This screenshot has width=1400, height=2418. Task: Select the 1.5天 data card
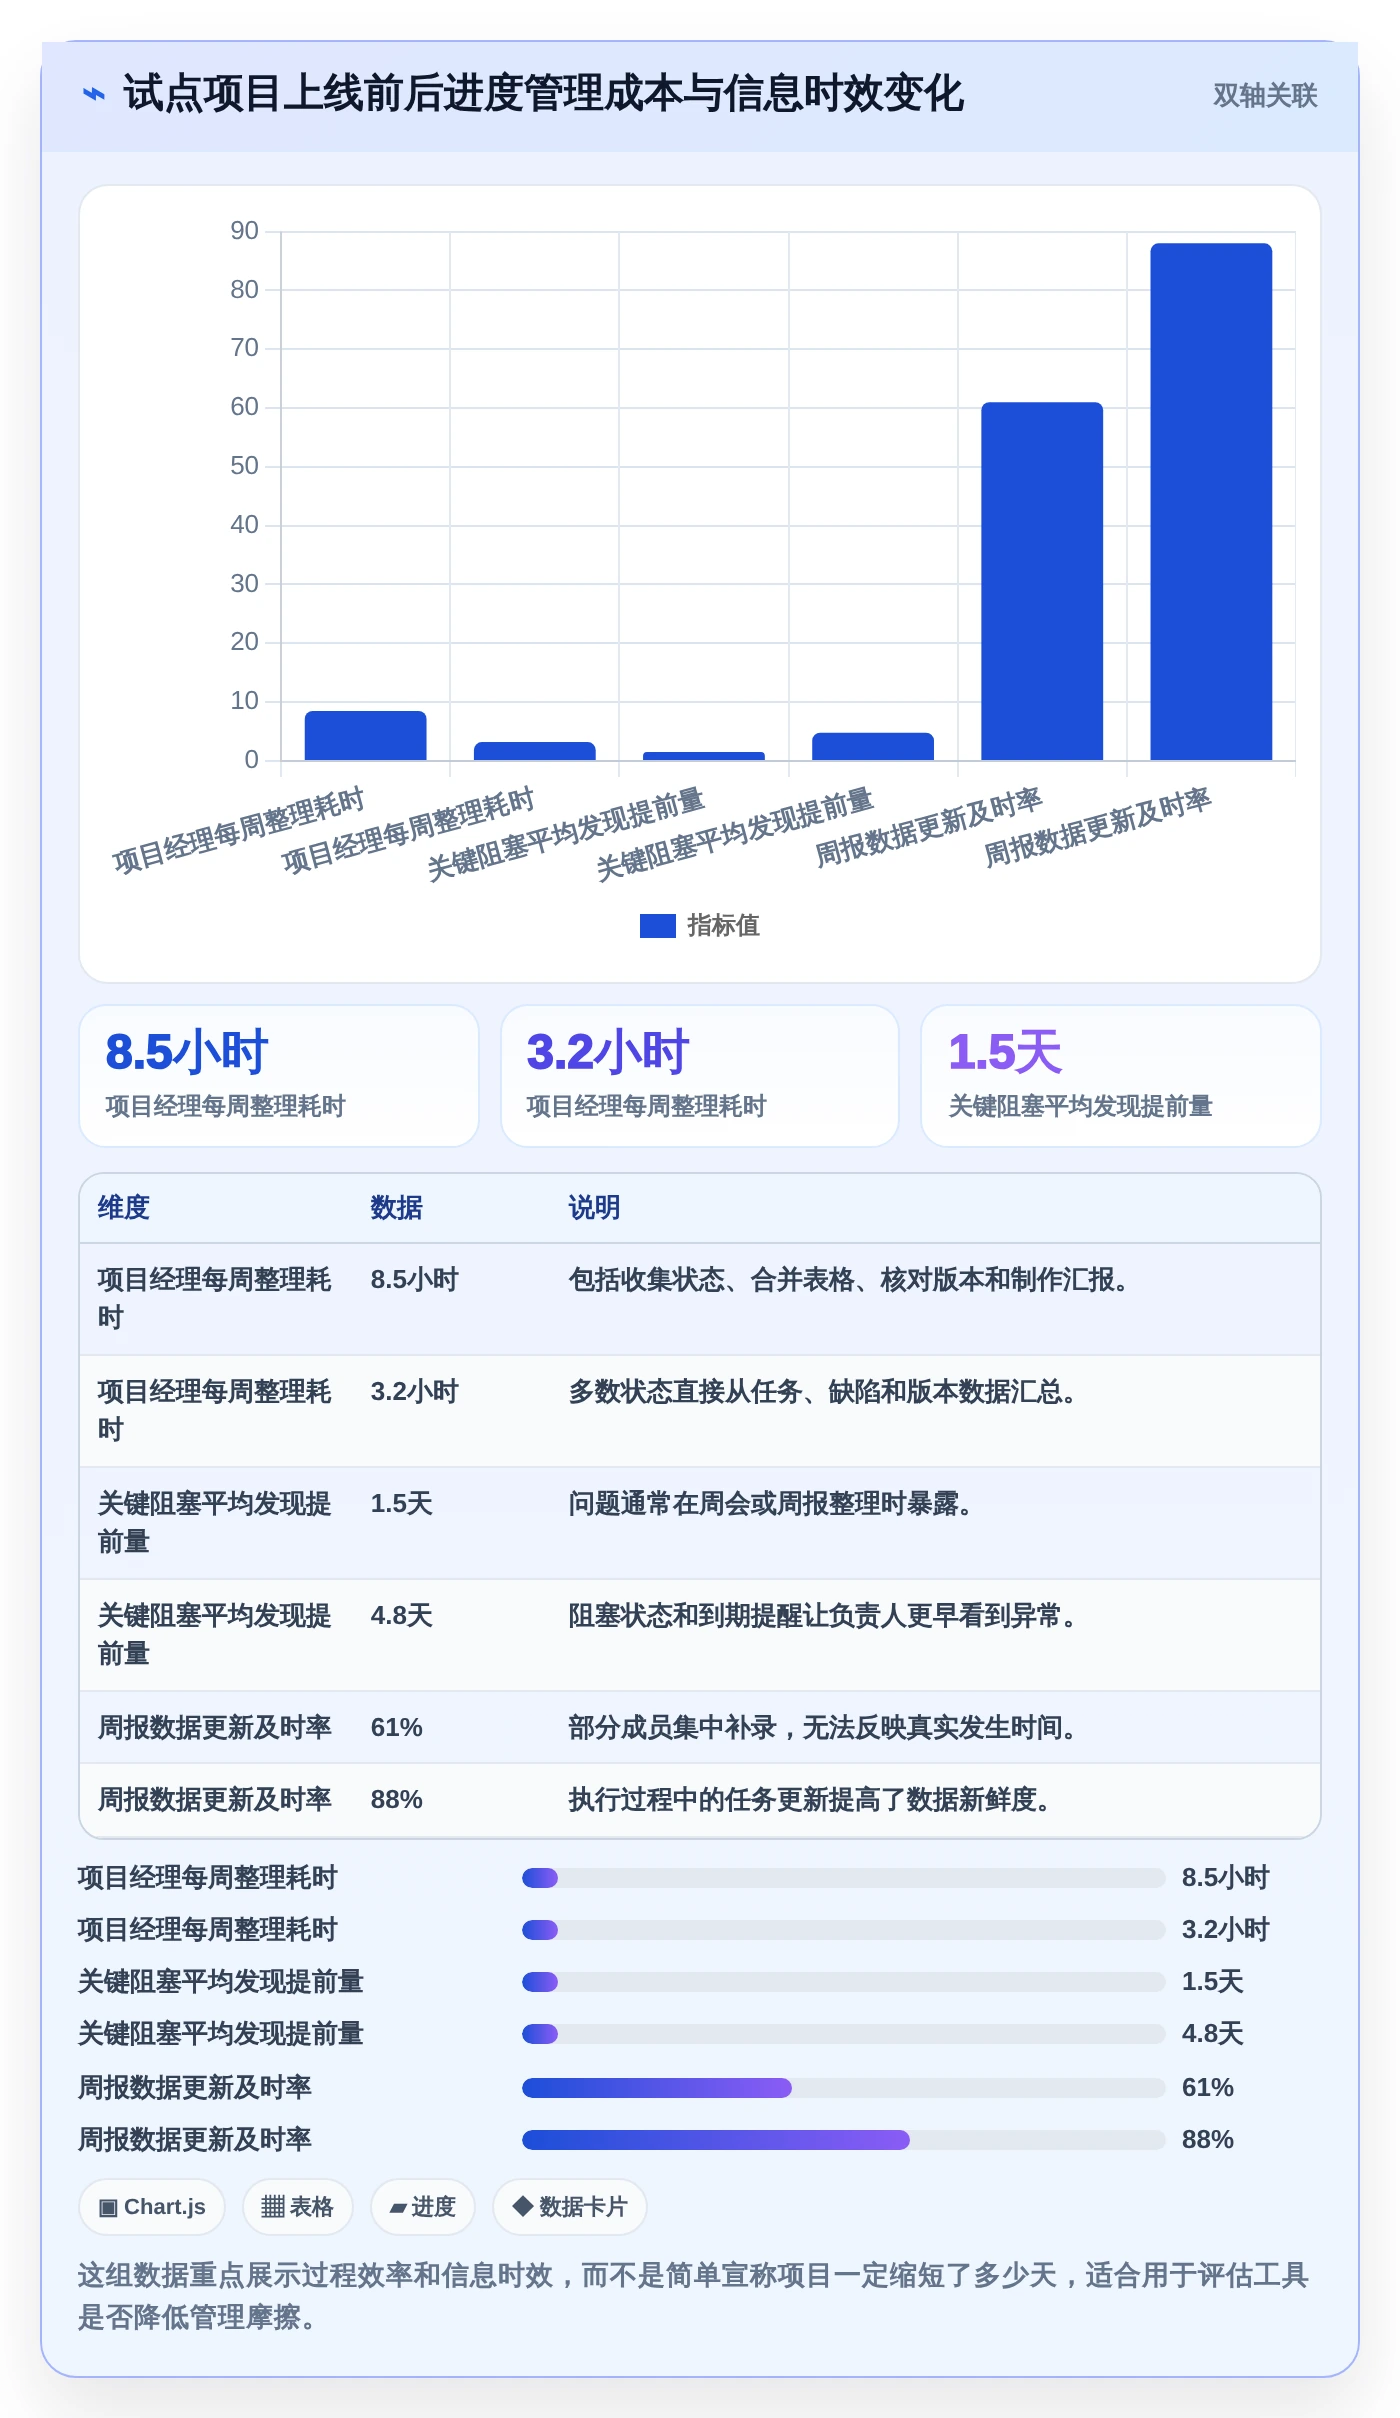[1121, 1076]
